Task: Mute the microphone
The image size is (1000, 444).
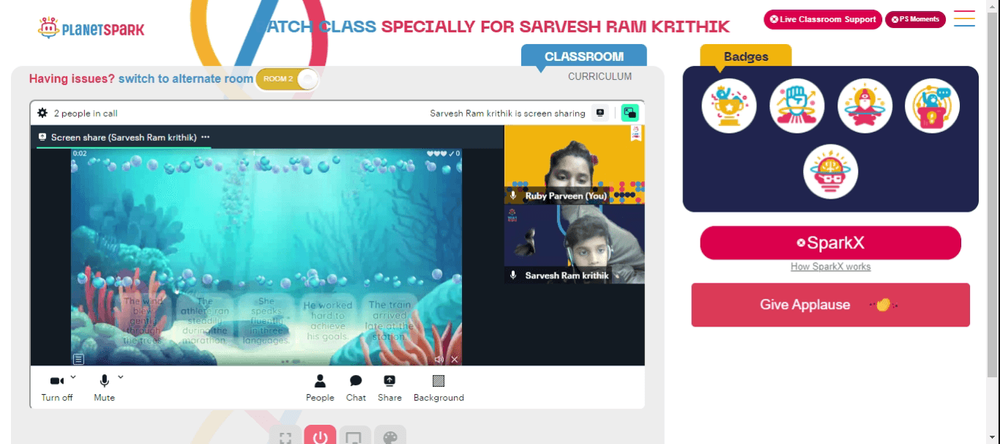Action: (105, 387)
